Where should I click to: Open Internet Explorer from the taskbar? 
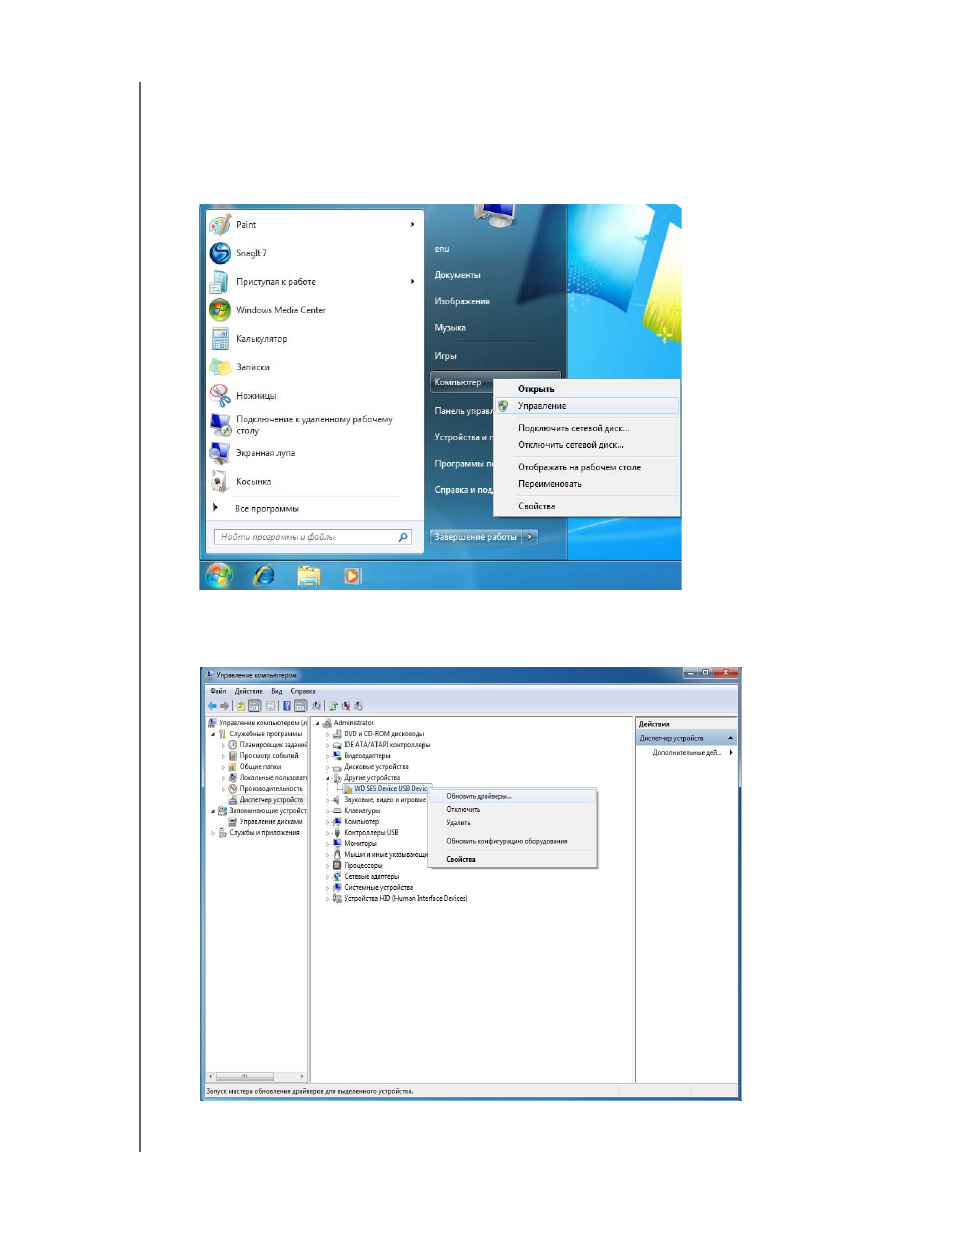click(264, 575)
